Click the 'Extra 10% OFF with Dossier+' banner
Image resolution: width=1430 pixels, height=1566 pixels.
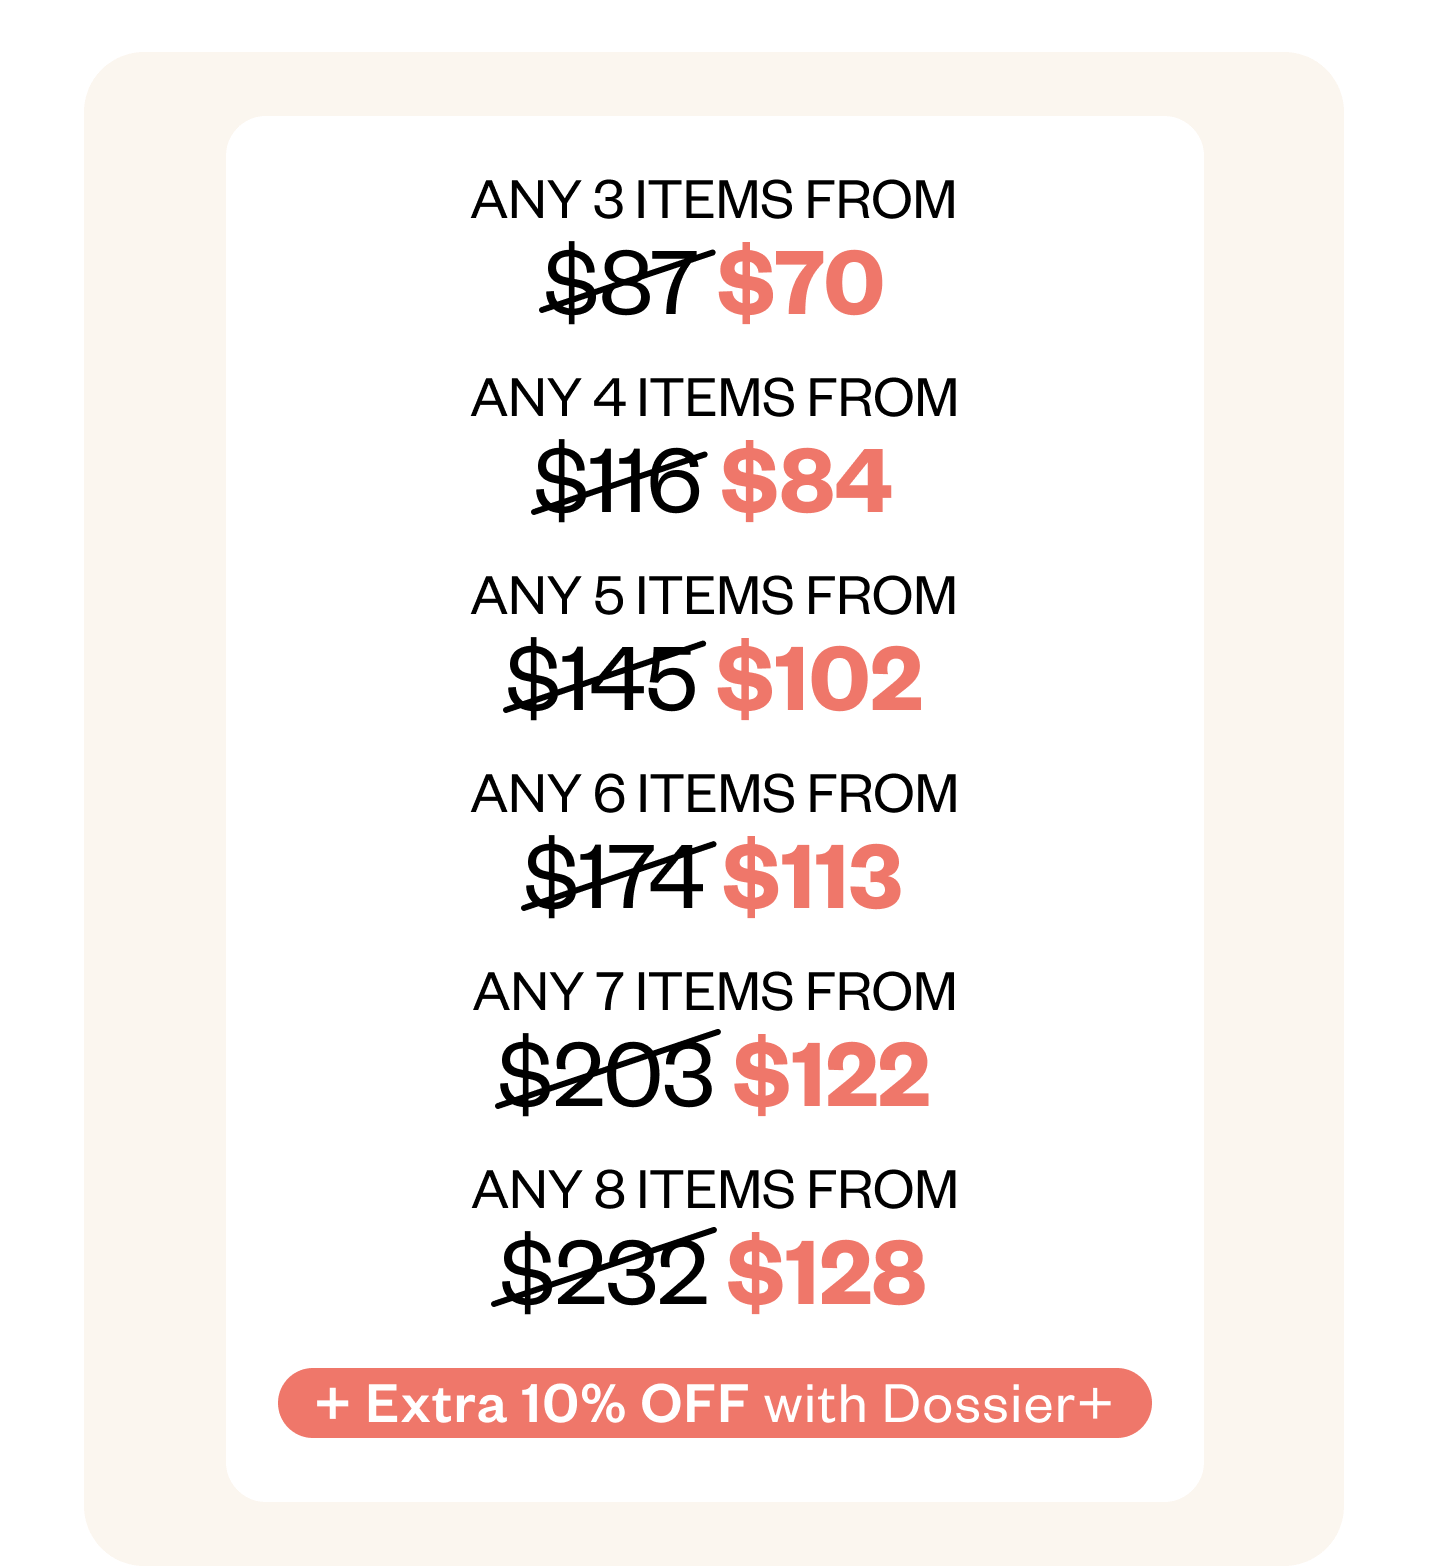[714, 1403]
